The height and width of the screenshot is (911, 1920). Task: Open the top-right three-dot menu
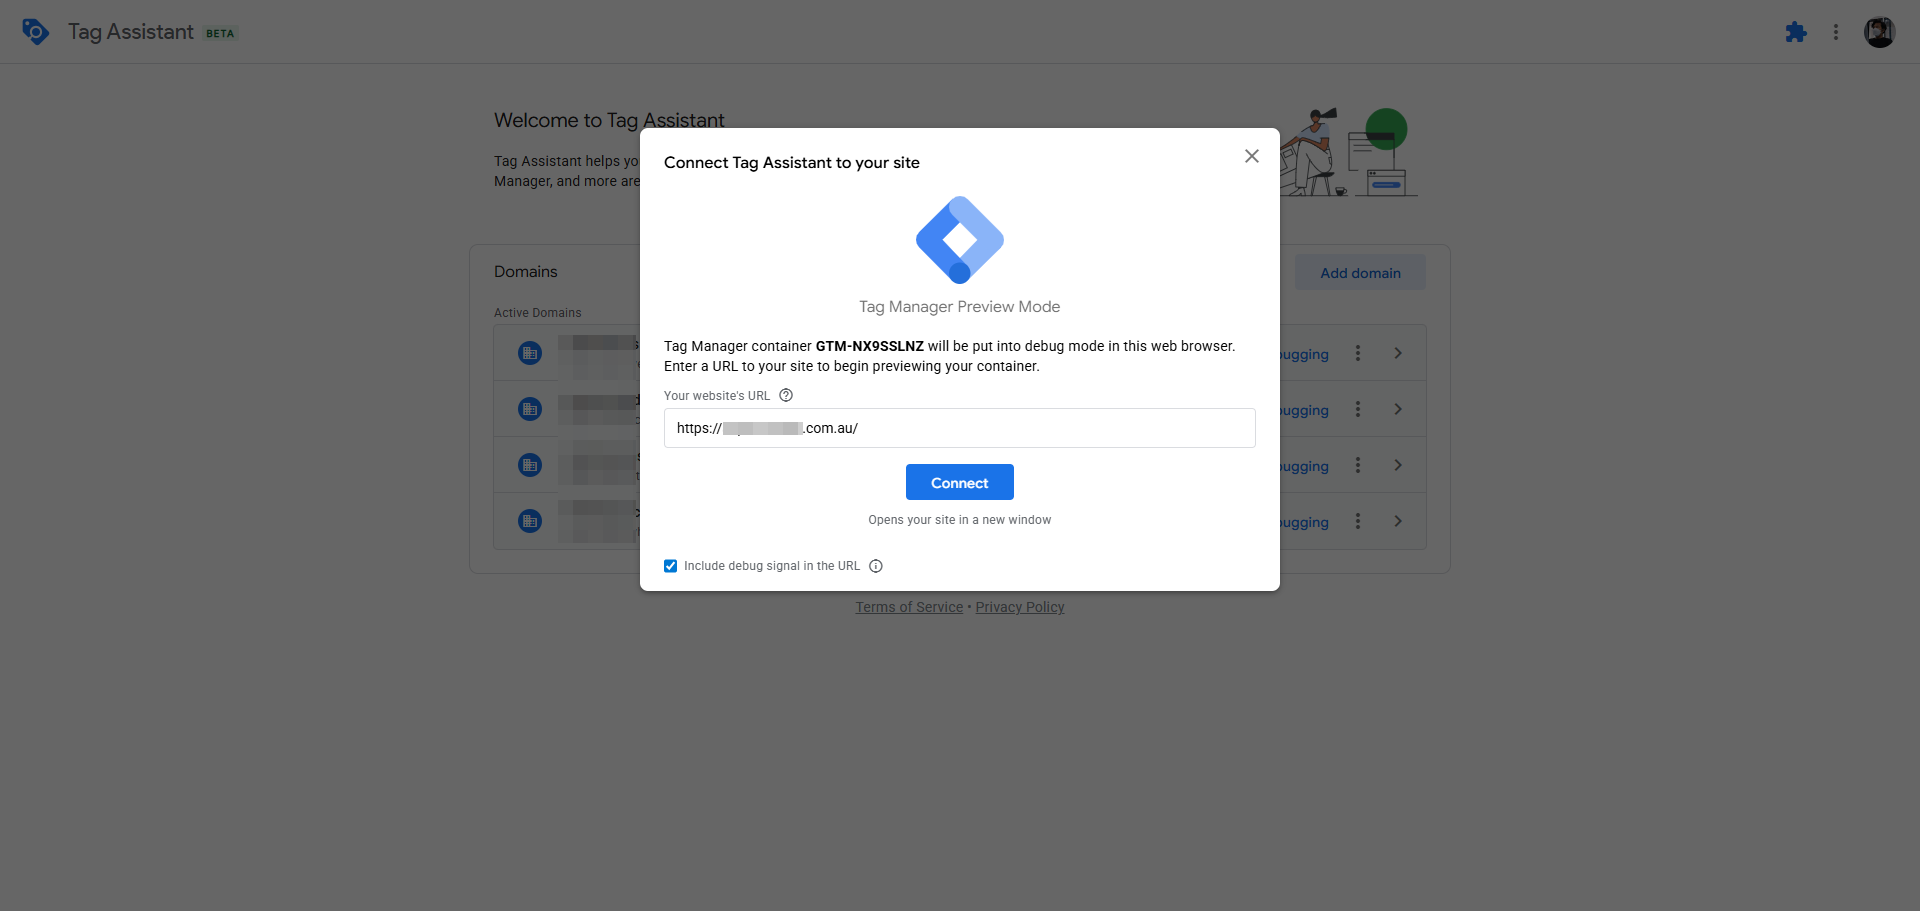point(1836,32)
